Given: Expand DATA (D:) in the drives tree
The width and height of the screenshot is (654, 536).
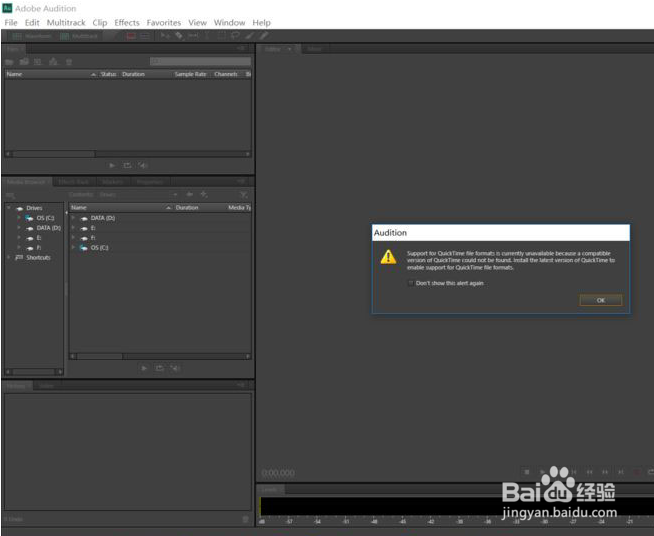Looking at the screenshot, I should pyautogui.click(x=19, y=228).
